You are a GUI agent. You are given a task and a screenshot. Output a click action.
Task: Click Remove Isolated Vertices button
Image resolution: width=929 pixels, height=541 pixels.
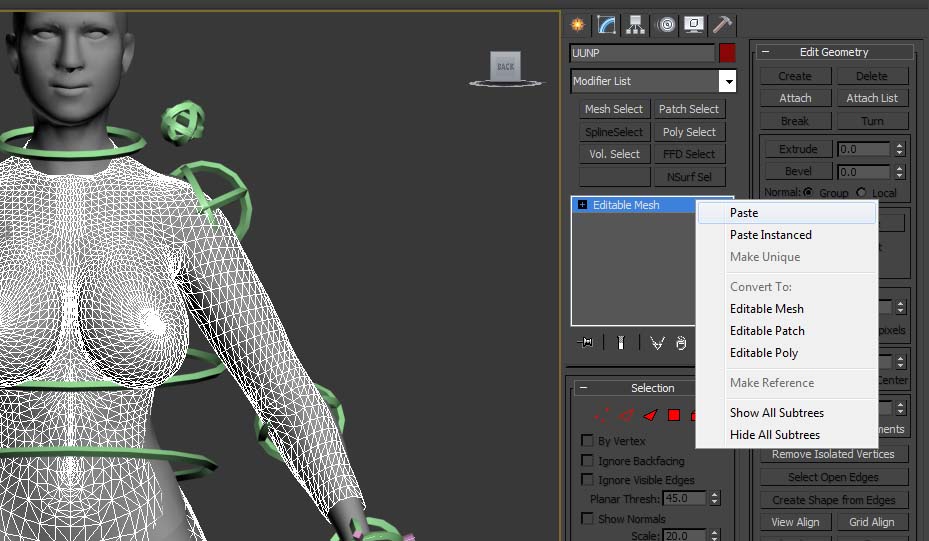pyautogui.click(x=833, y=454)
